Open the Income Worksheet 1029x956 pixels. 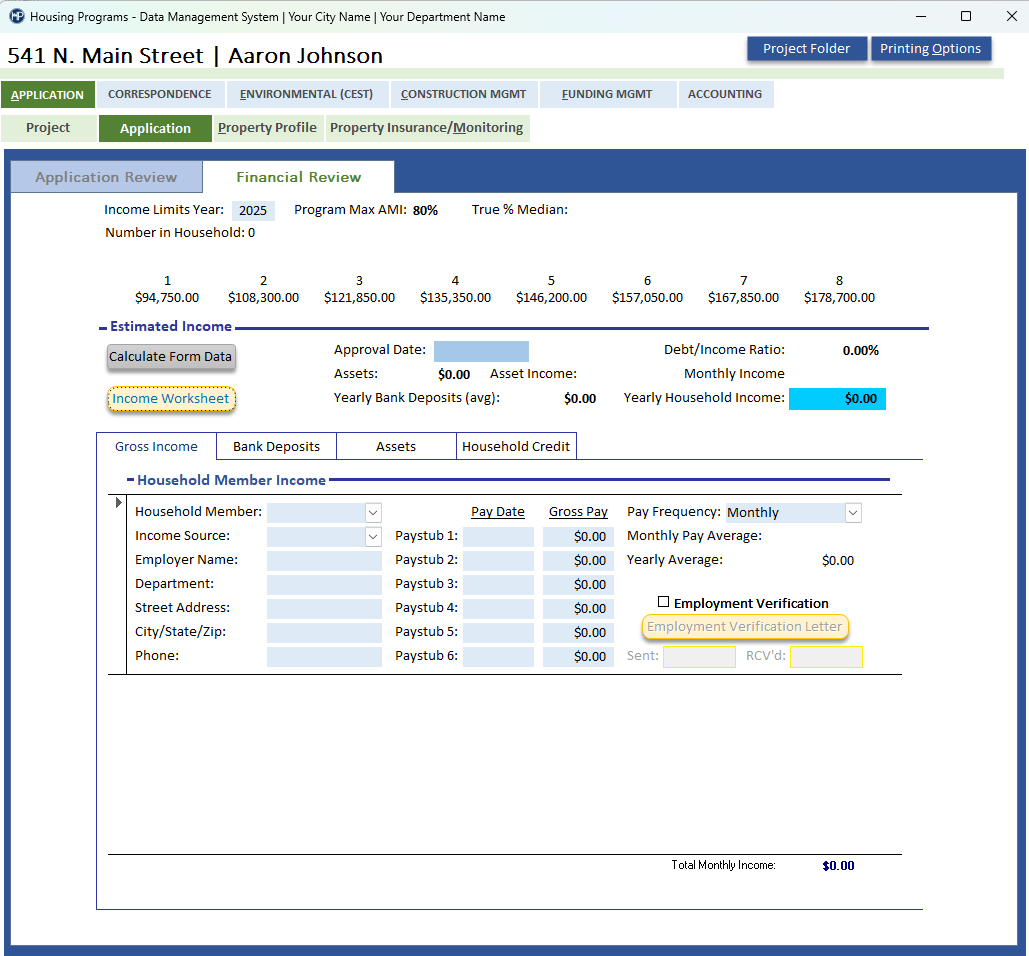(171, 398)
